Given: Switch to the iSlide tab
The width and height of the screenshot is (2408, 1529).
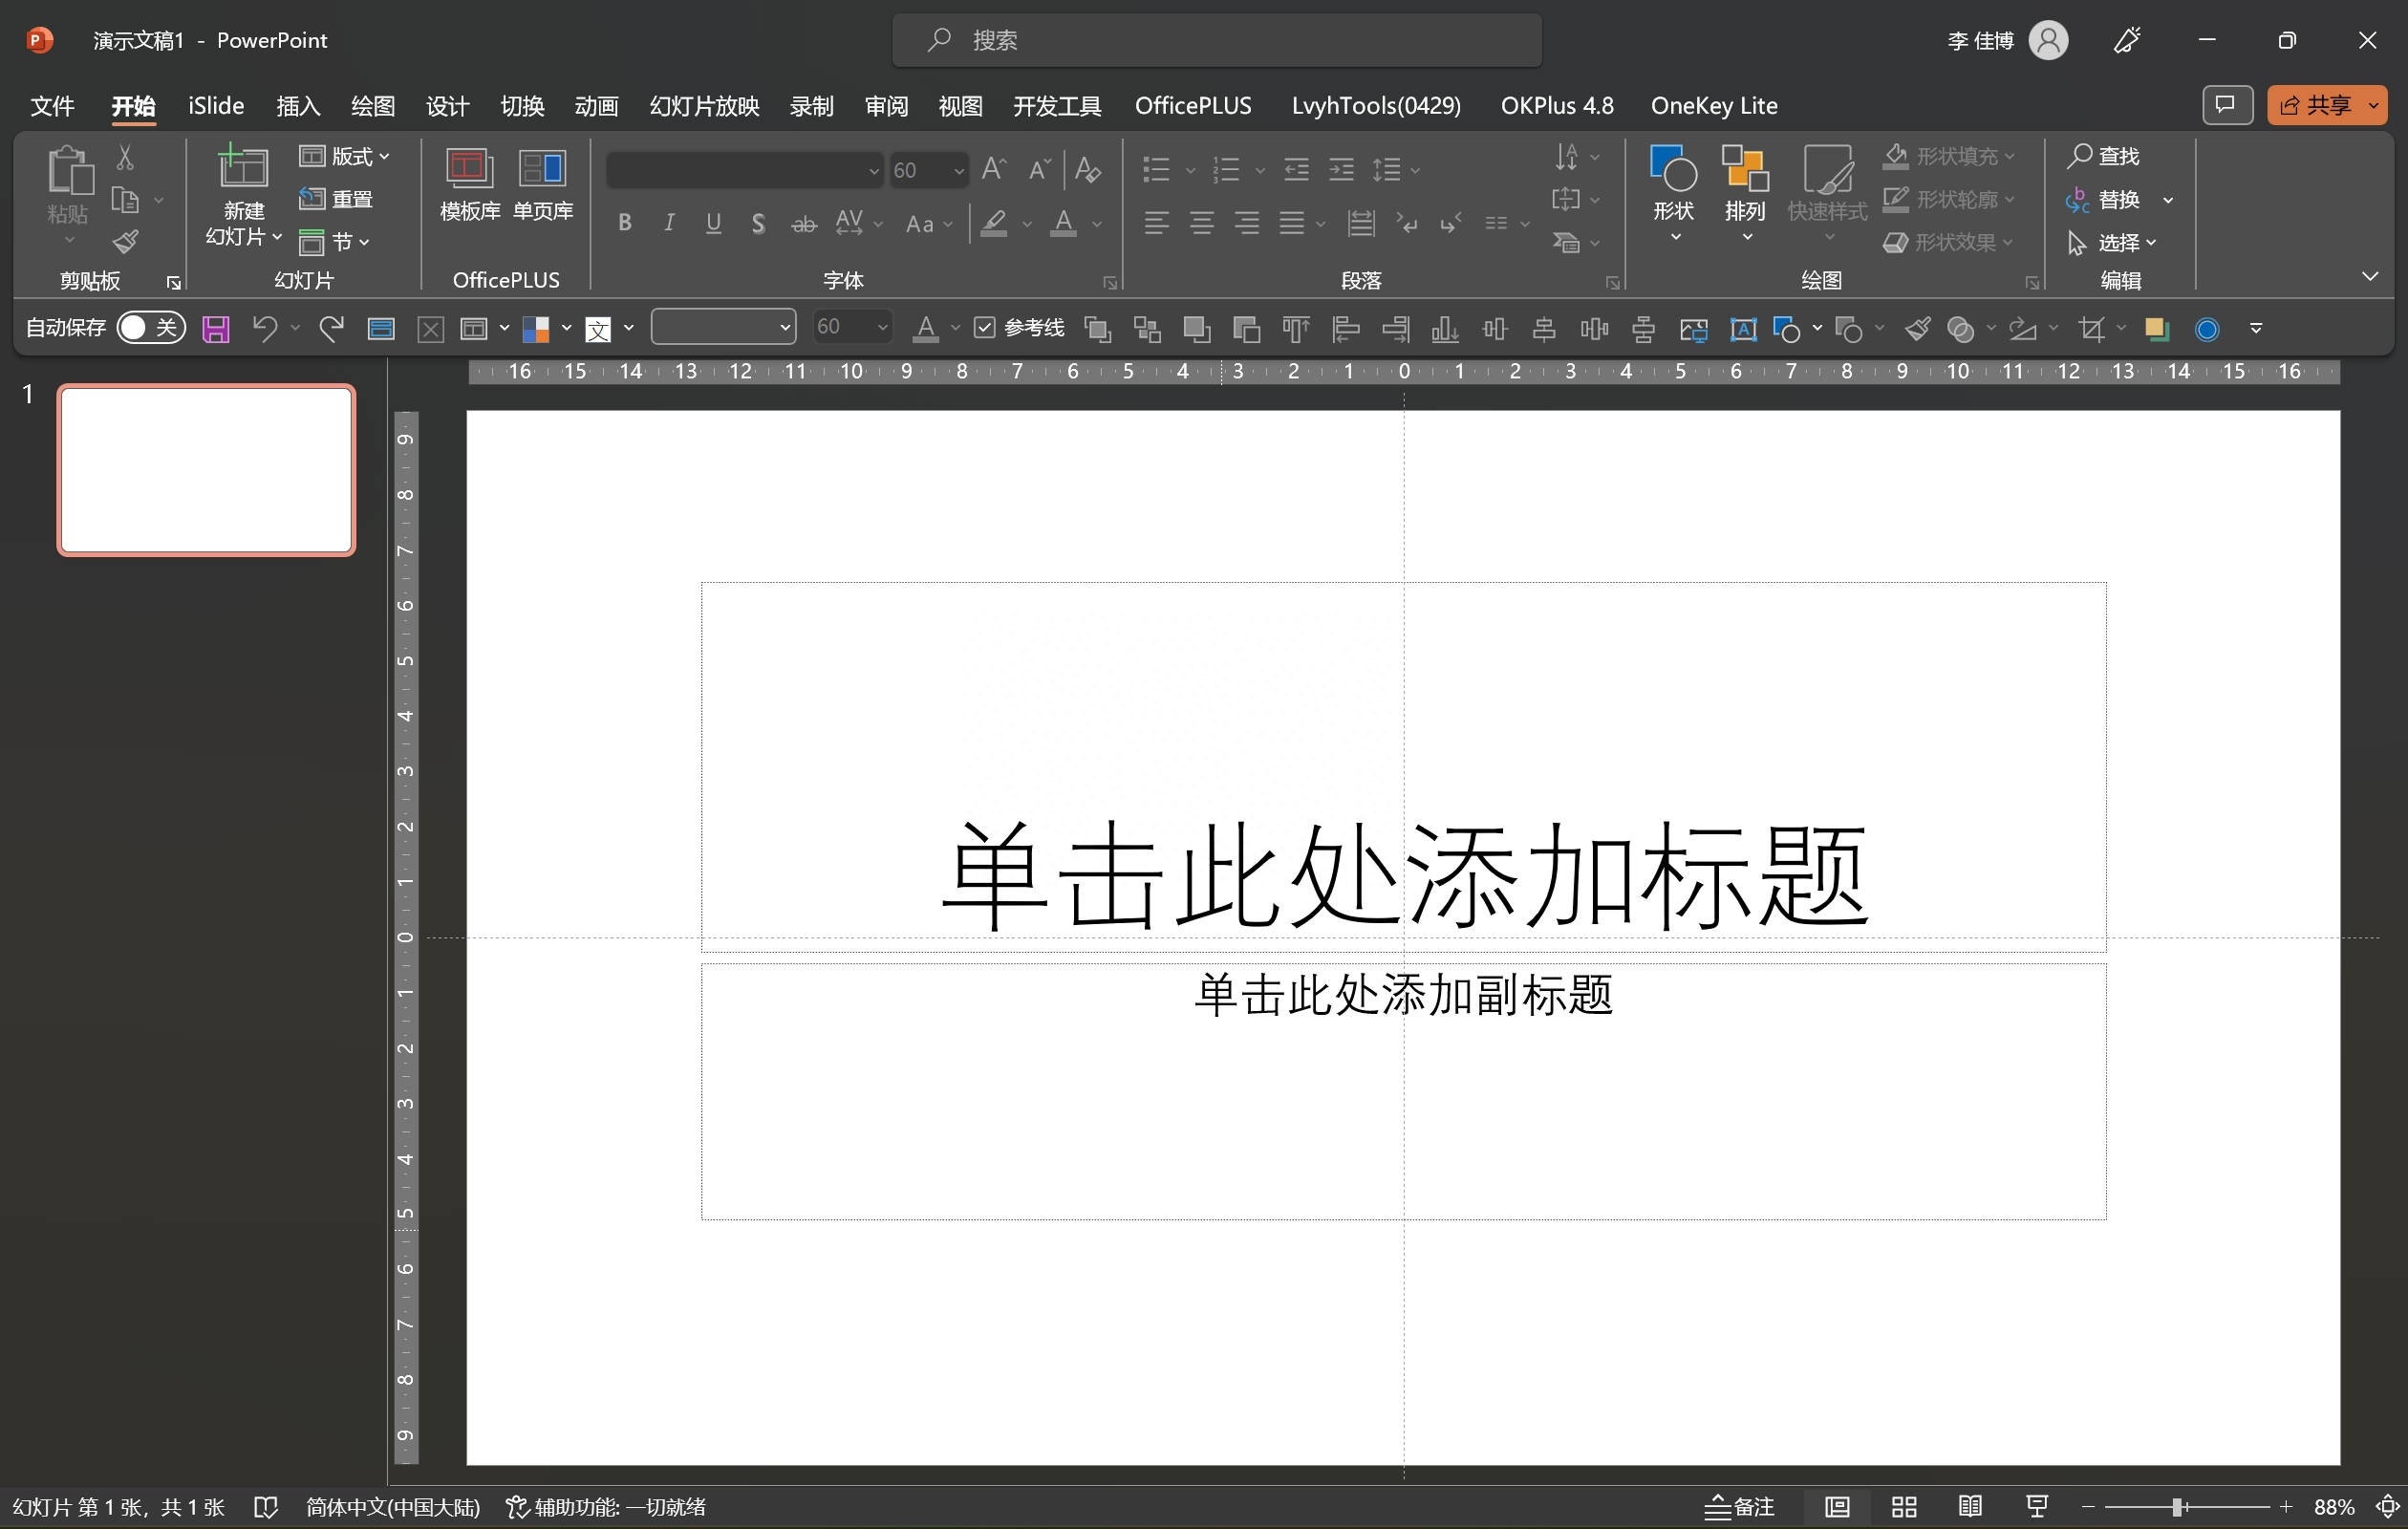Looking at the screenshot, I should pos(216,105).
